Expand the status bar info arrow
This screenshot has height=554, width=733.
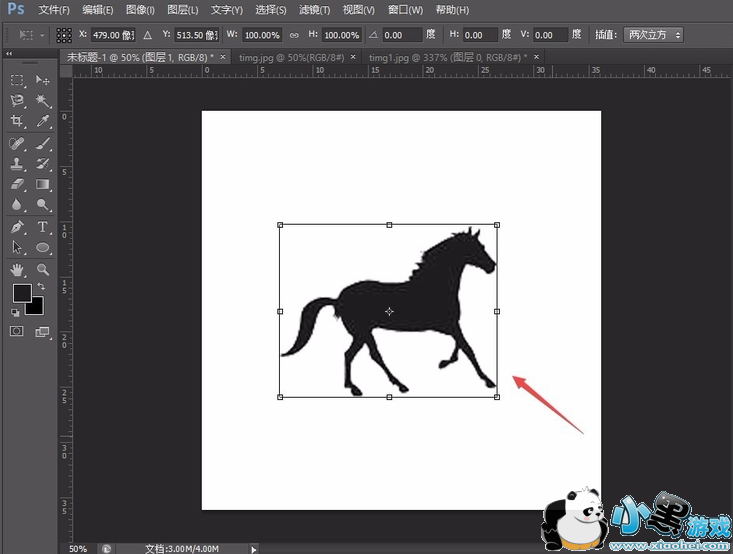[x=254, y=549]
